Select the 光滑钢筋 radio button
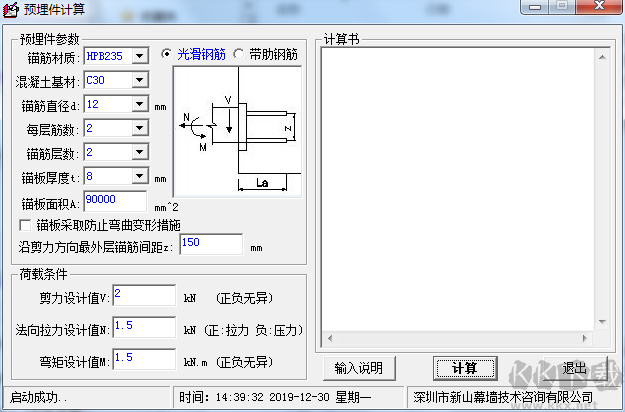This screenshot has width=625, height=412. (x=167, y=54)
